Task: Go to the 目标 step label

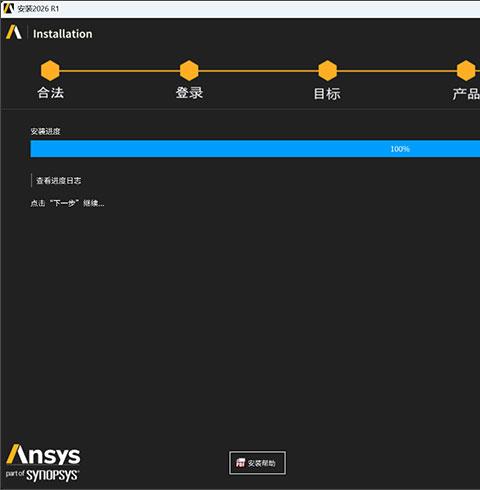Action: 327,94
